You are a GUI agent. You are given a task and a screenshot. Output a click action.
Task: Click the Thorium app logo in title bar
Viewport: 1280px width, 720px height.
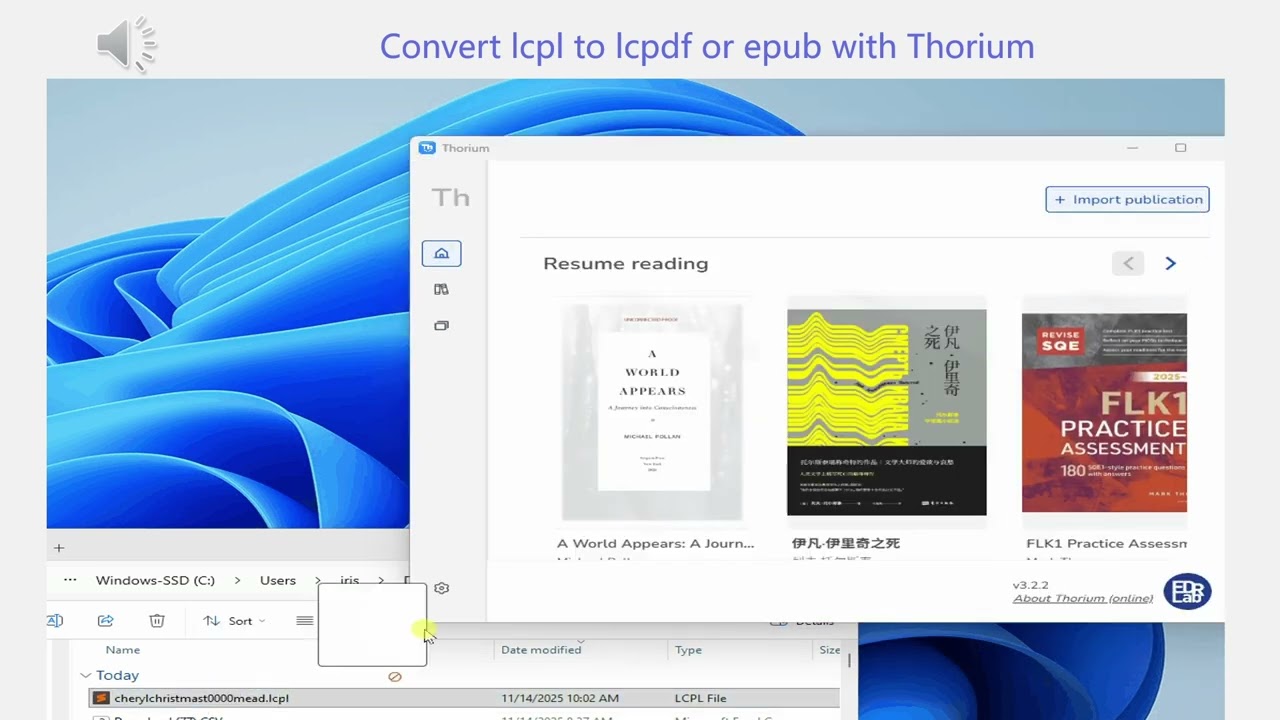pos(427,148)
